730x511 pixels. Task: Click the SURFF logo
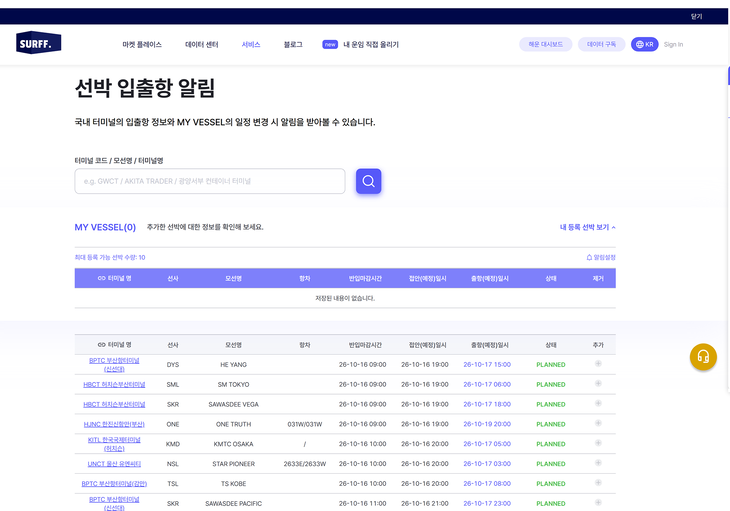click(x=38, y=43)
